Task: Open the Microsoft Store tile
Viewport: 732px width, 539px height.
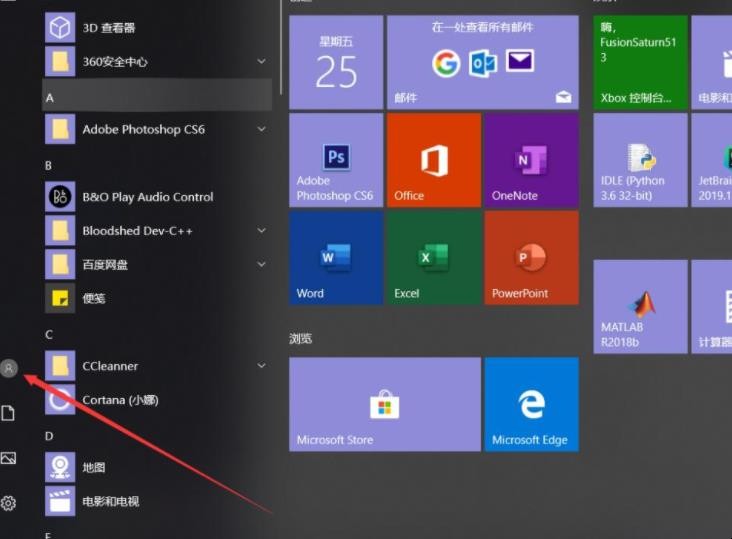Action: (x=385, y=404)
